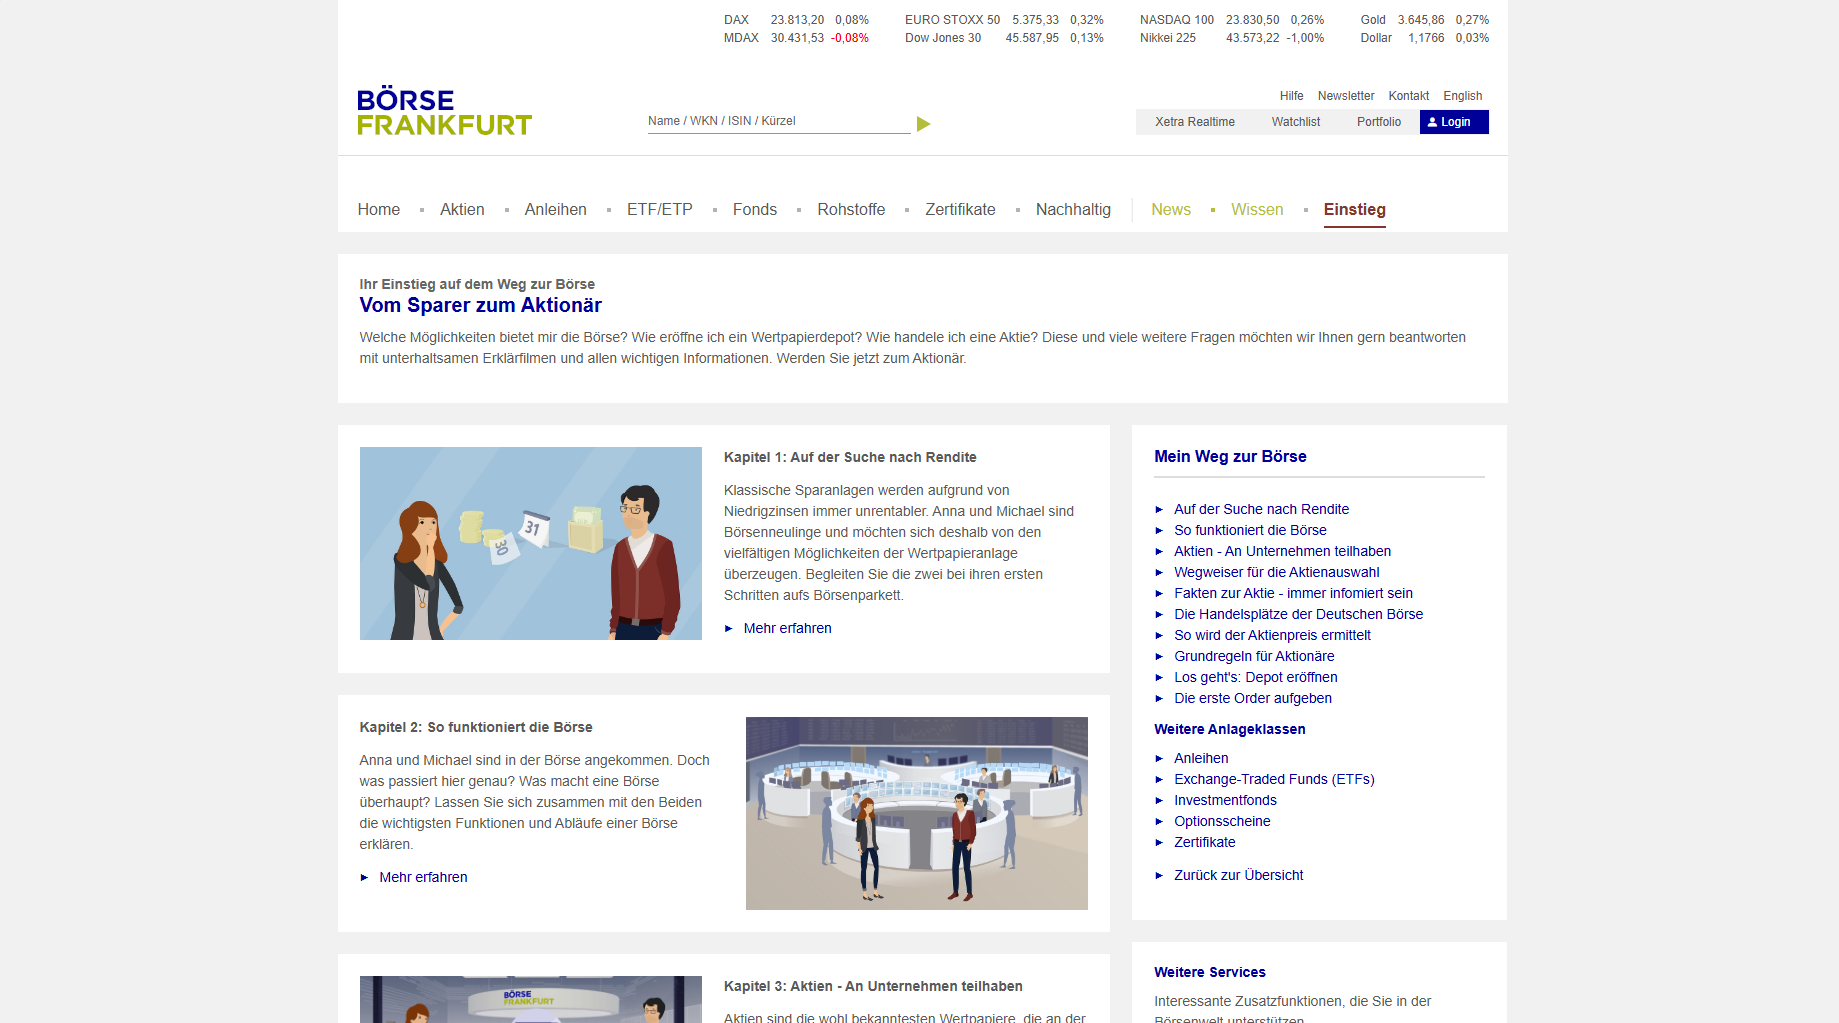Open the ETF/ETP menu item
1839x1023 pixels.
click(x=659, y=210)
